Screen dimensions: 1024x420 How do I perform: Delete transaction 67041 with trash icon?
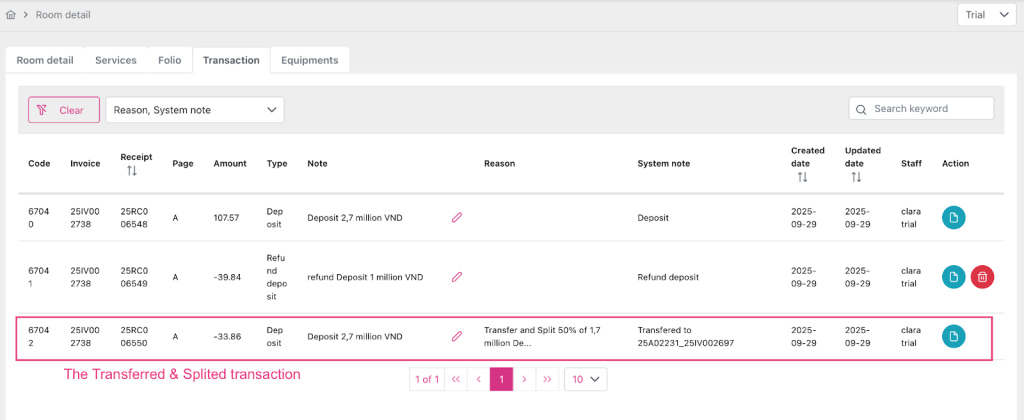coord(982,277)
